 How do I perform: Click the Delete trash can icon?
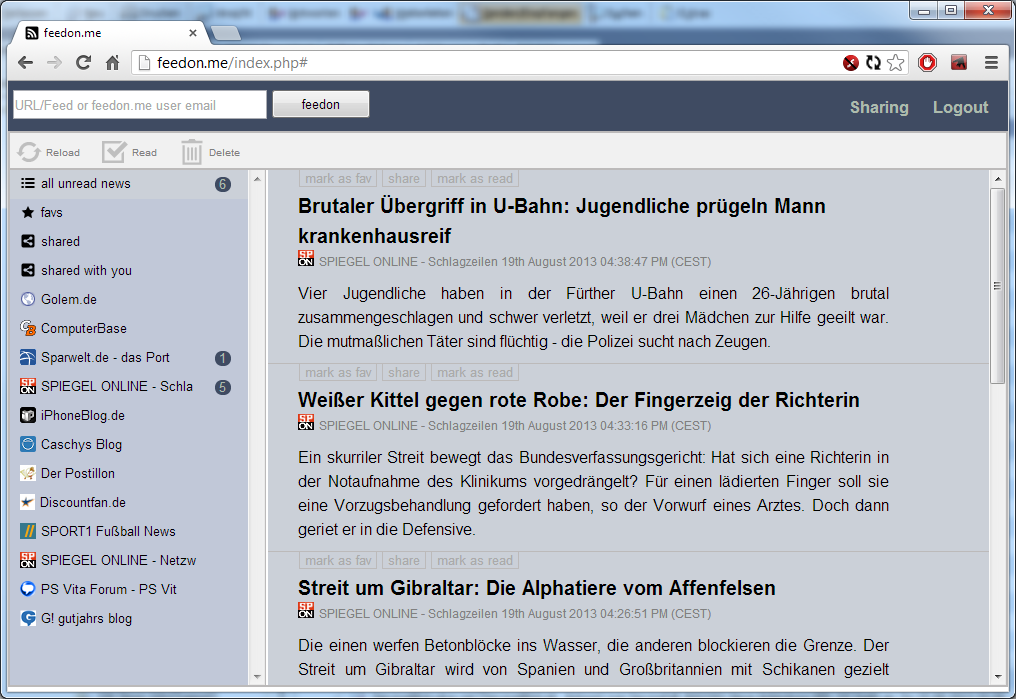pos(192,152)
